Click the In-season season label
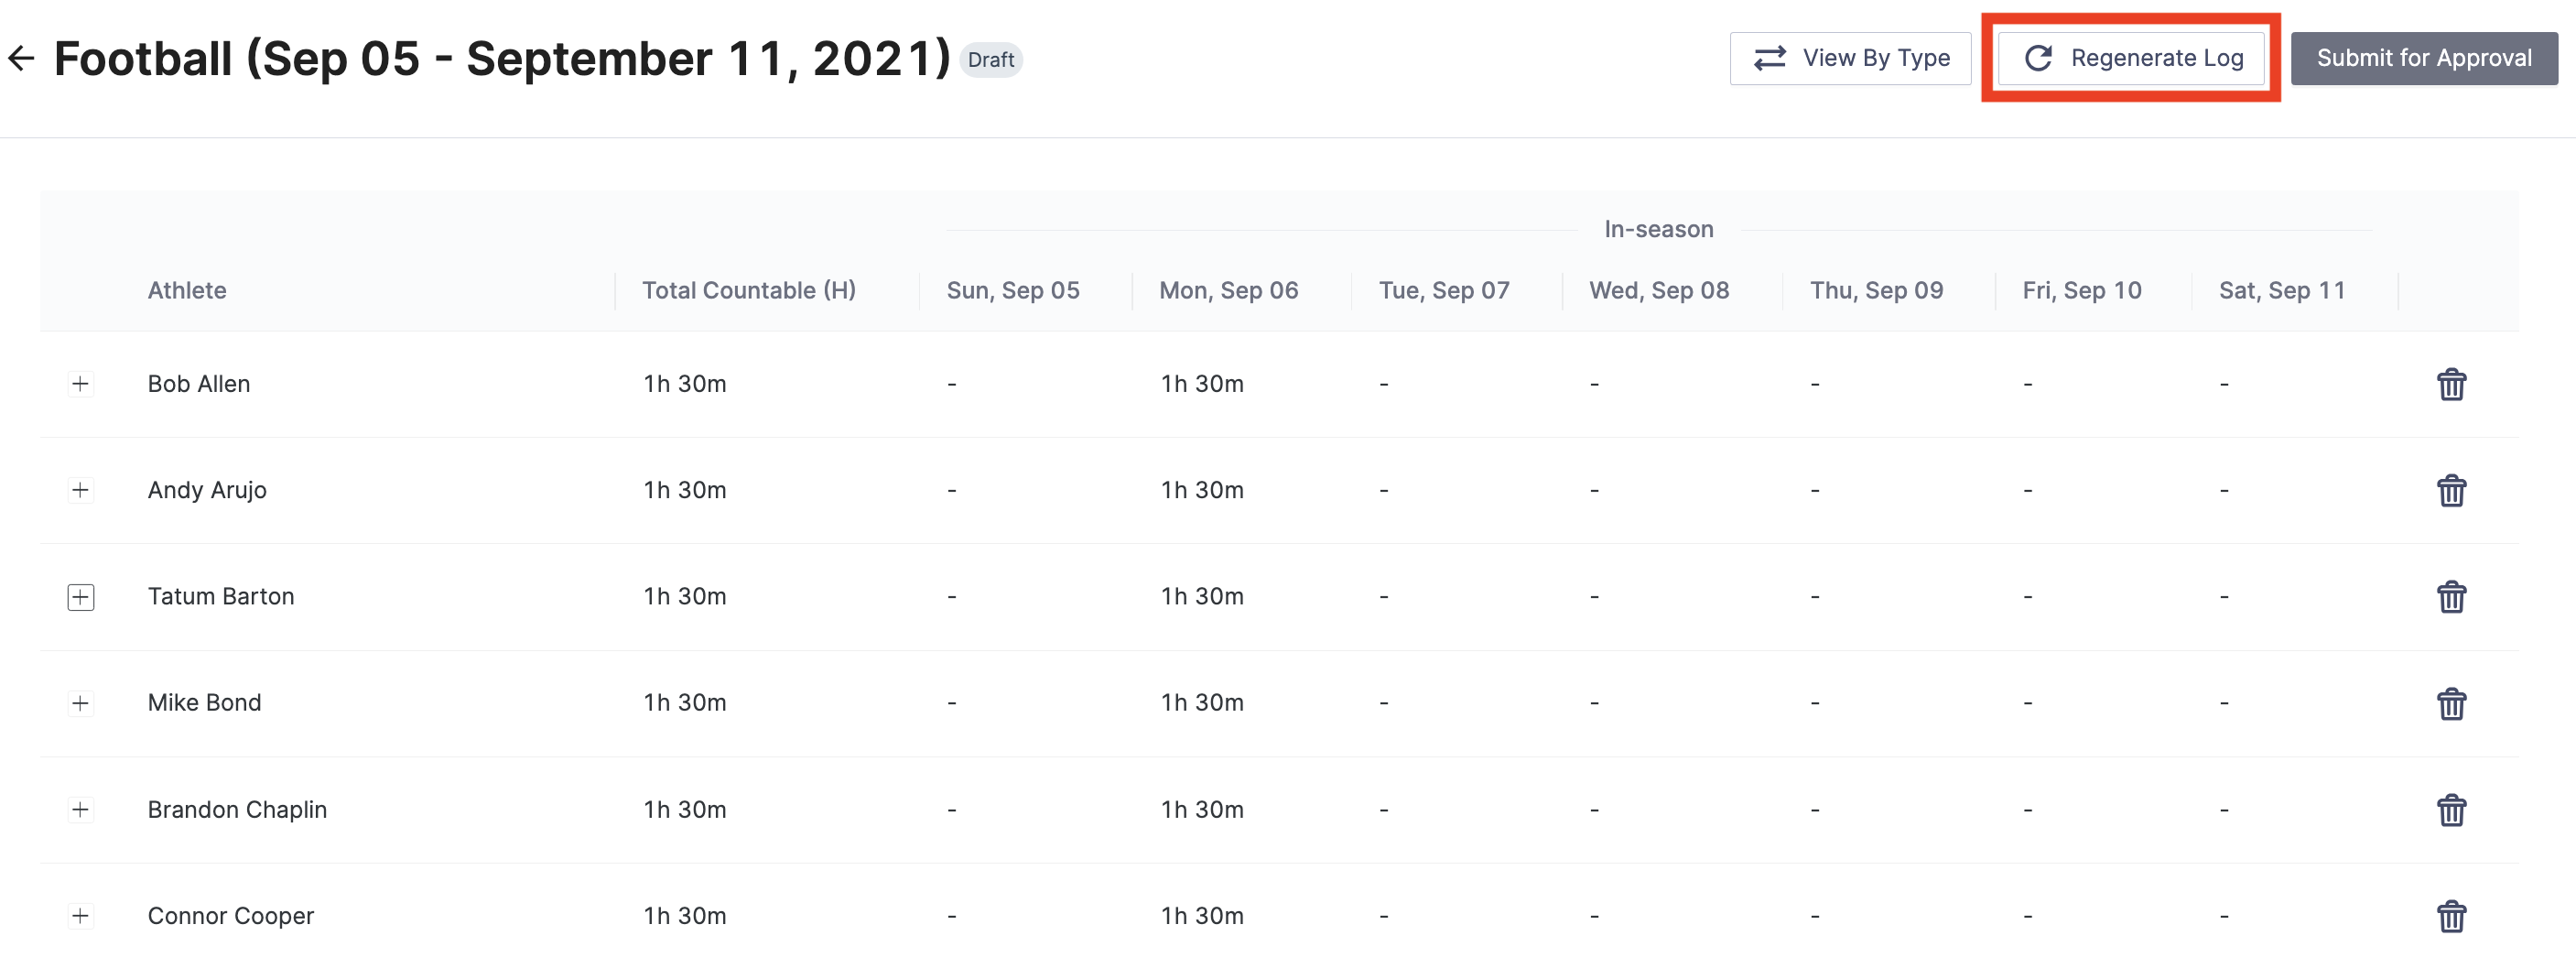Viewport: 2576px width, 968px height. click(x=1659, y=228)
